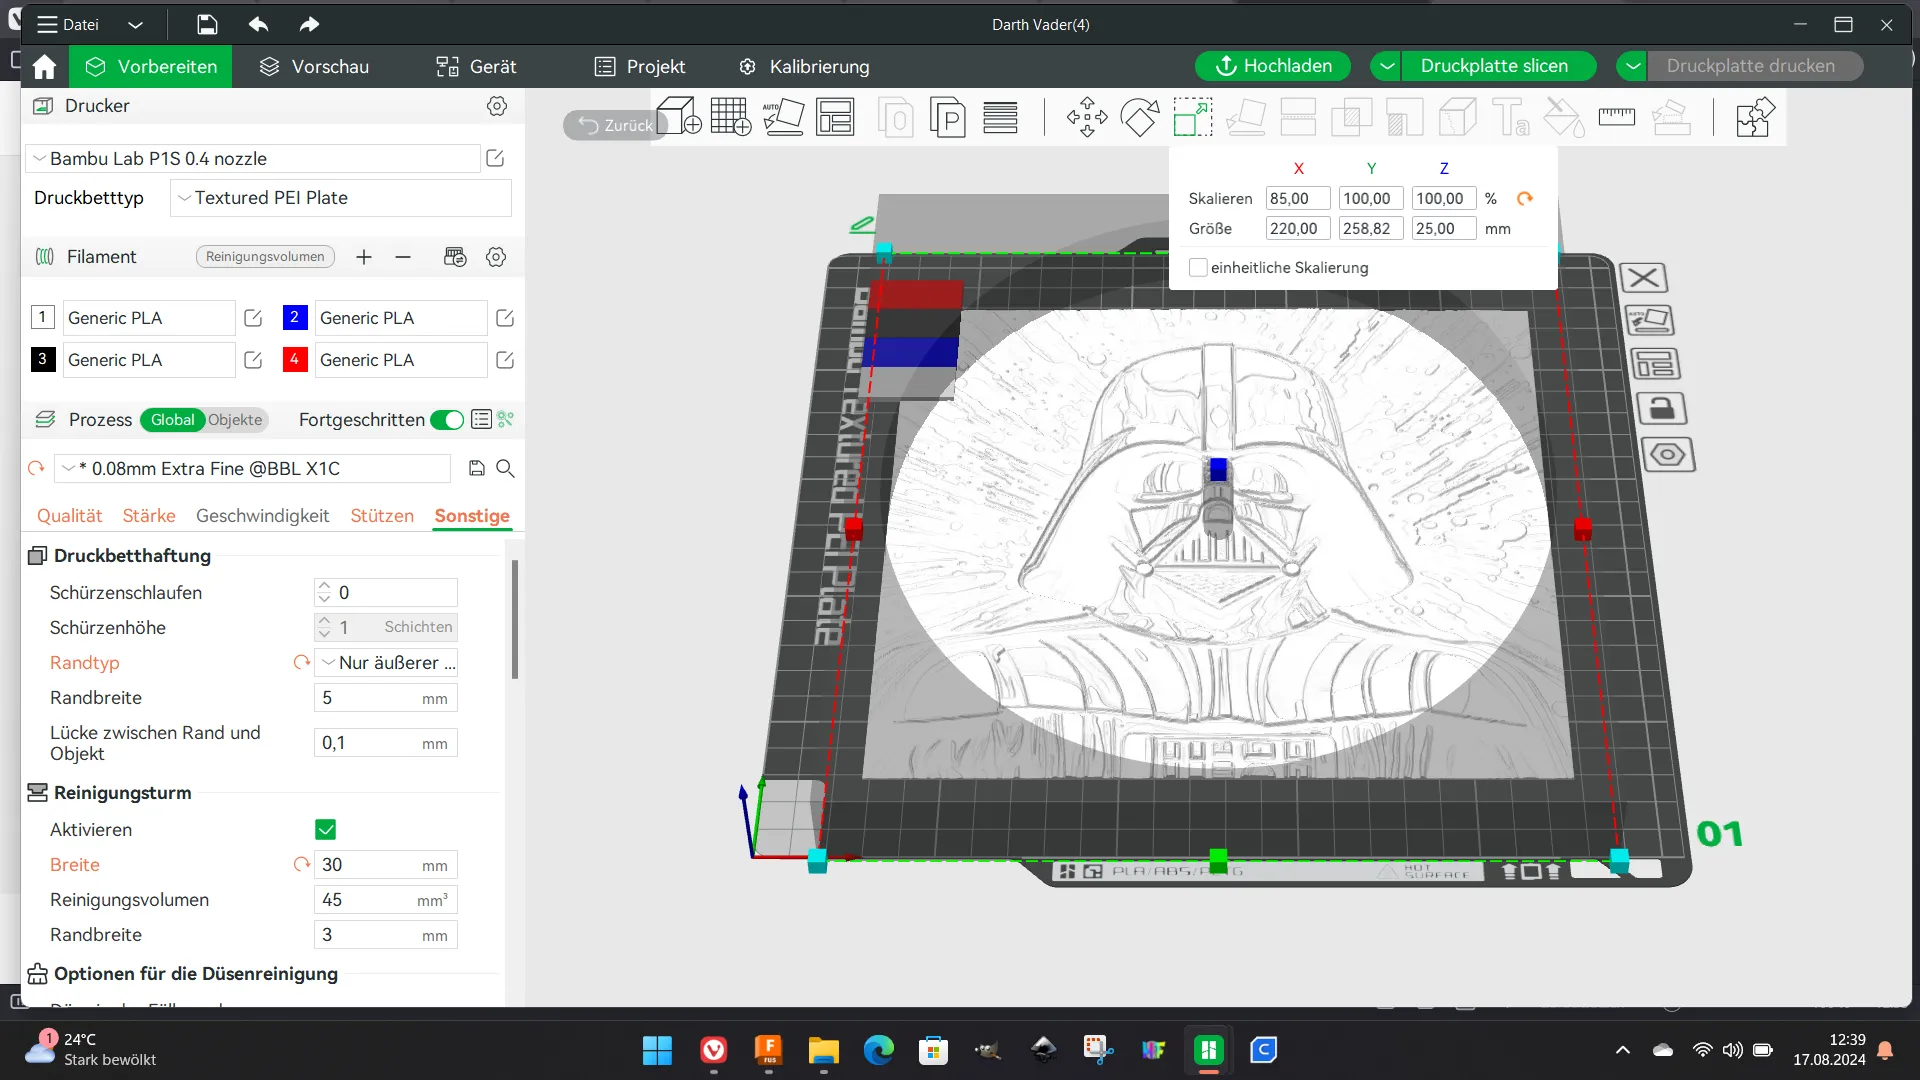The height and width of the screenshot is (1080, 1920).
Task: Click the red filament 4 color swatch
Action: (294, 359)
